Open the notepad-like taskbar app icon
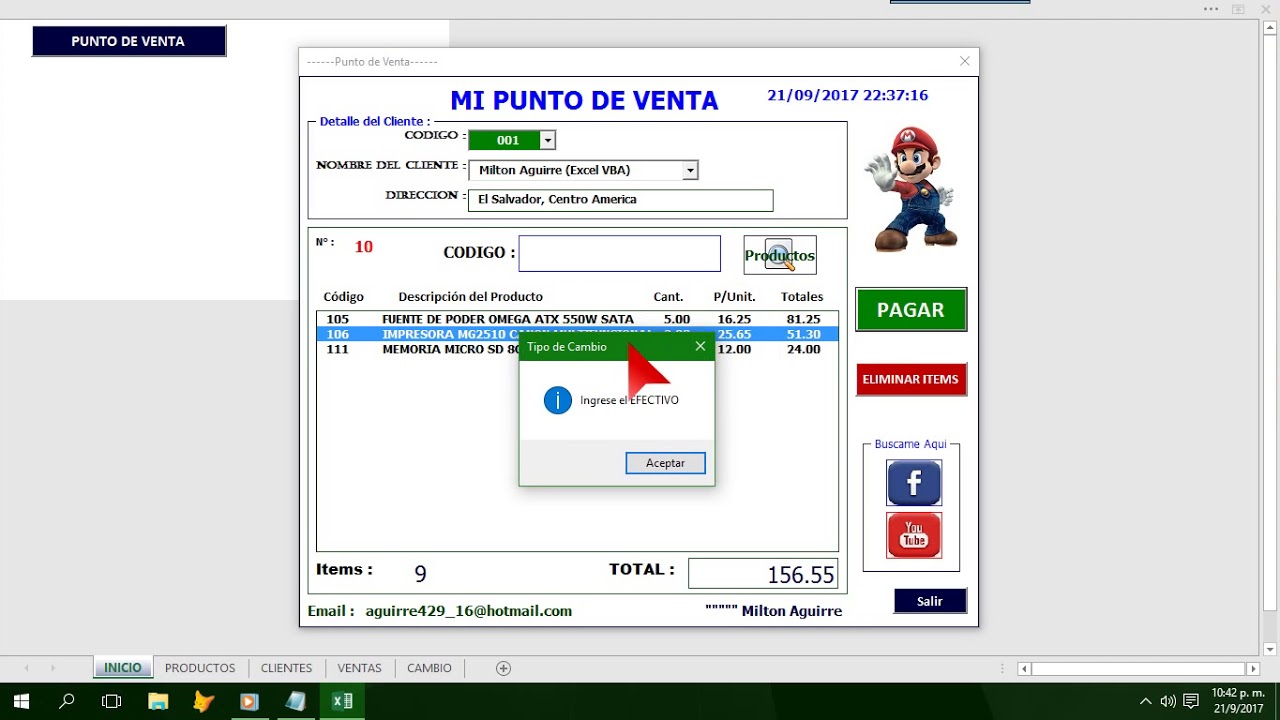 [296, 701]
